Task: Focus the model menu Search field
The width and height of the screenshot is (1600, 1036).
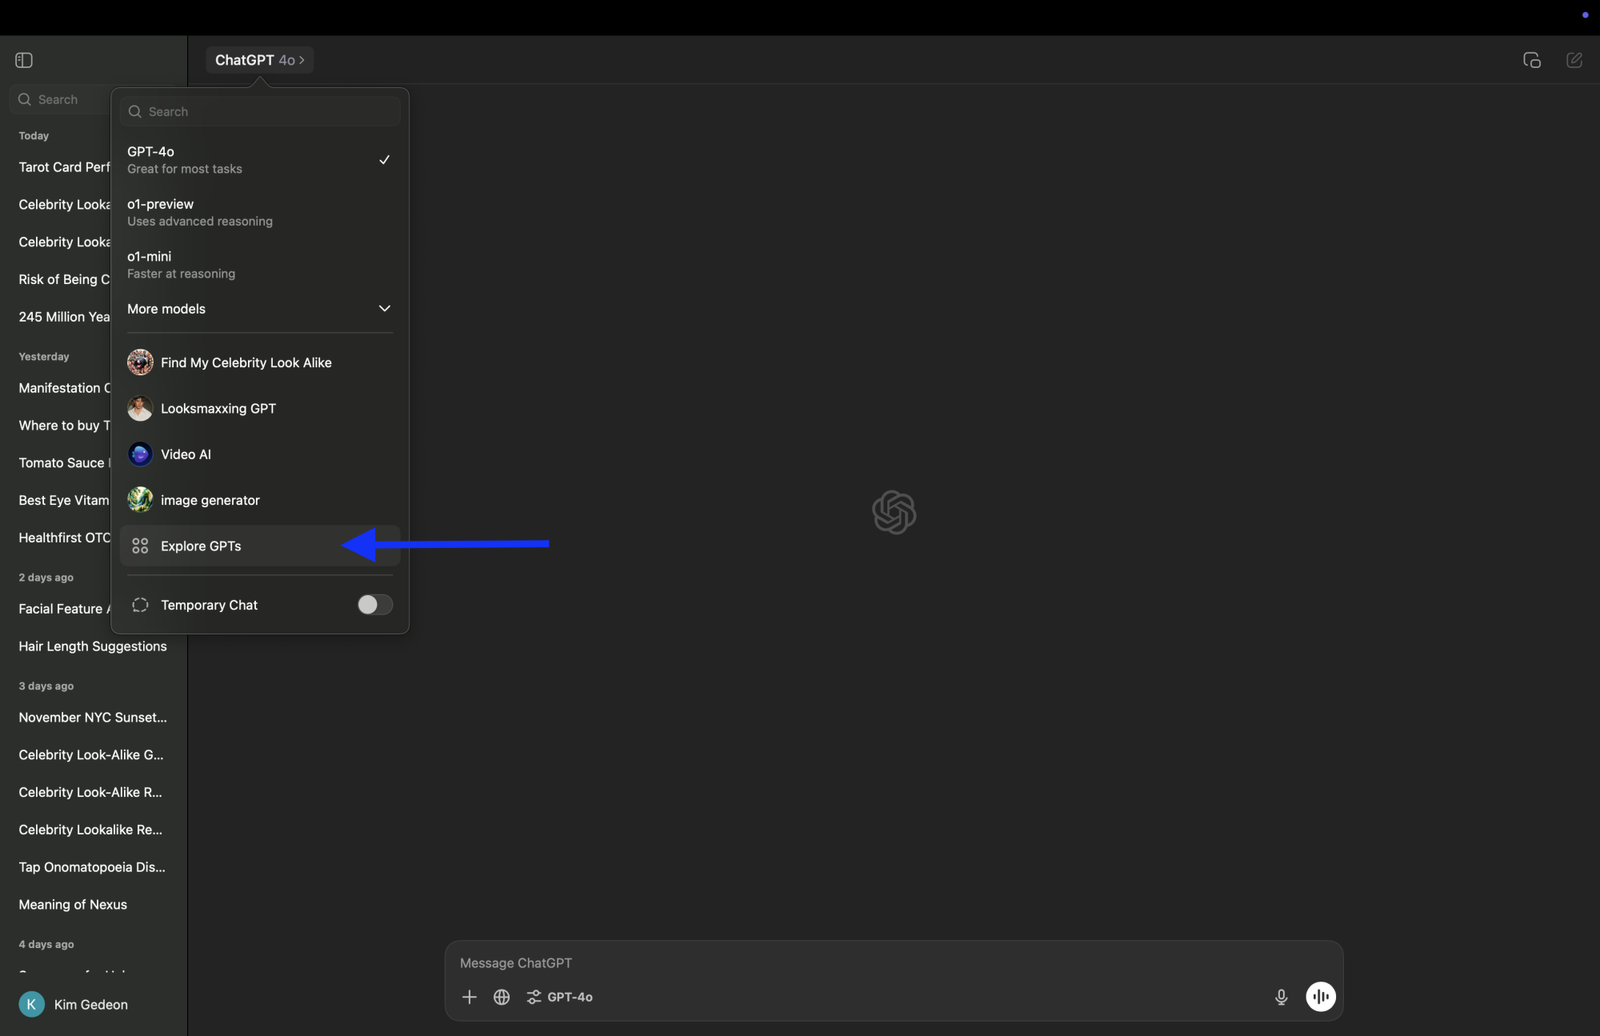Action: [x=260, y=112]
